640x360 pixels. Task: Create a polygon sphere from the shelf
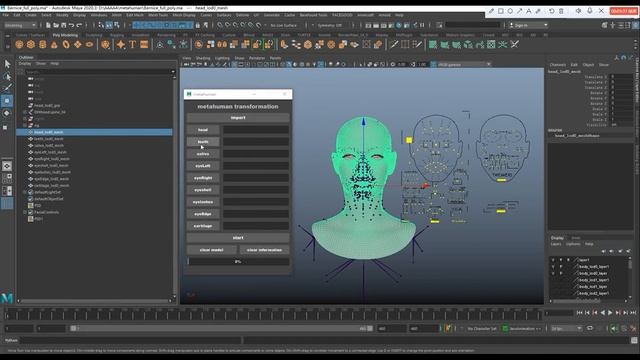(19, 44)
